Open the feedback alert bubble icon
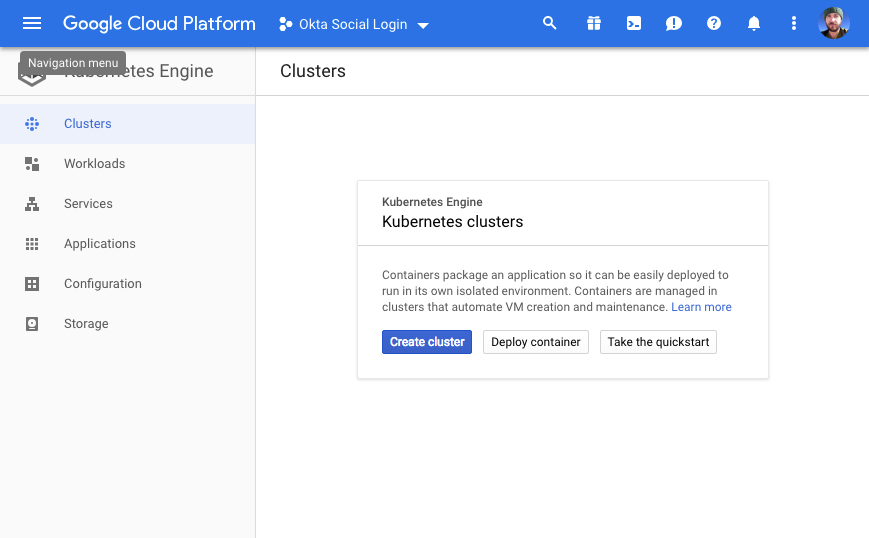869x538 pixels. pos(674,23)
